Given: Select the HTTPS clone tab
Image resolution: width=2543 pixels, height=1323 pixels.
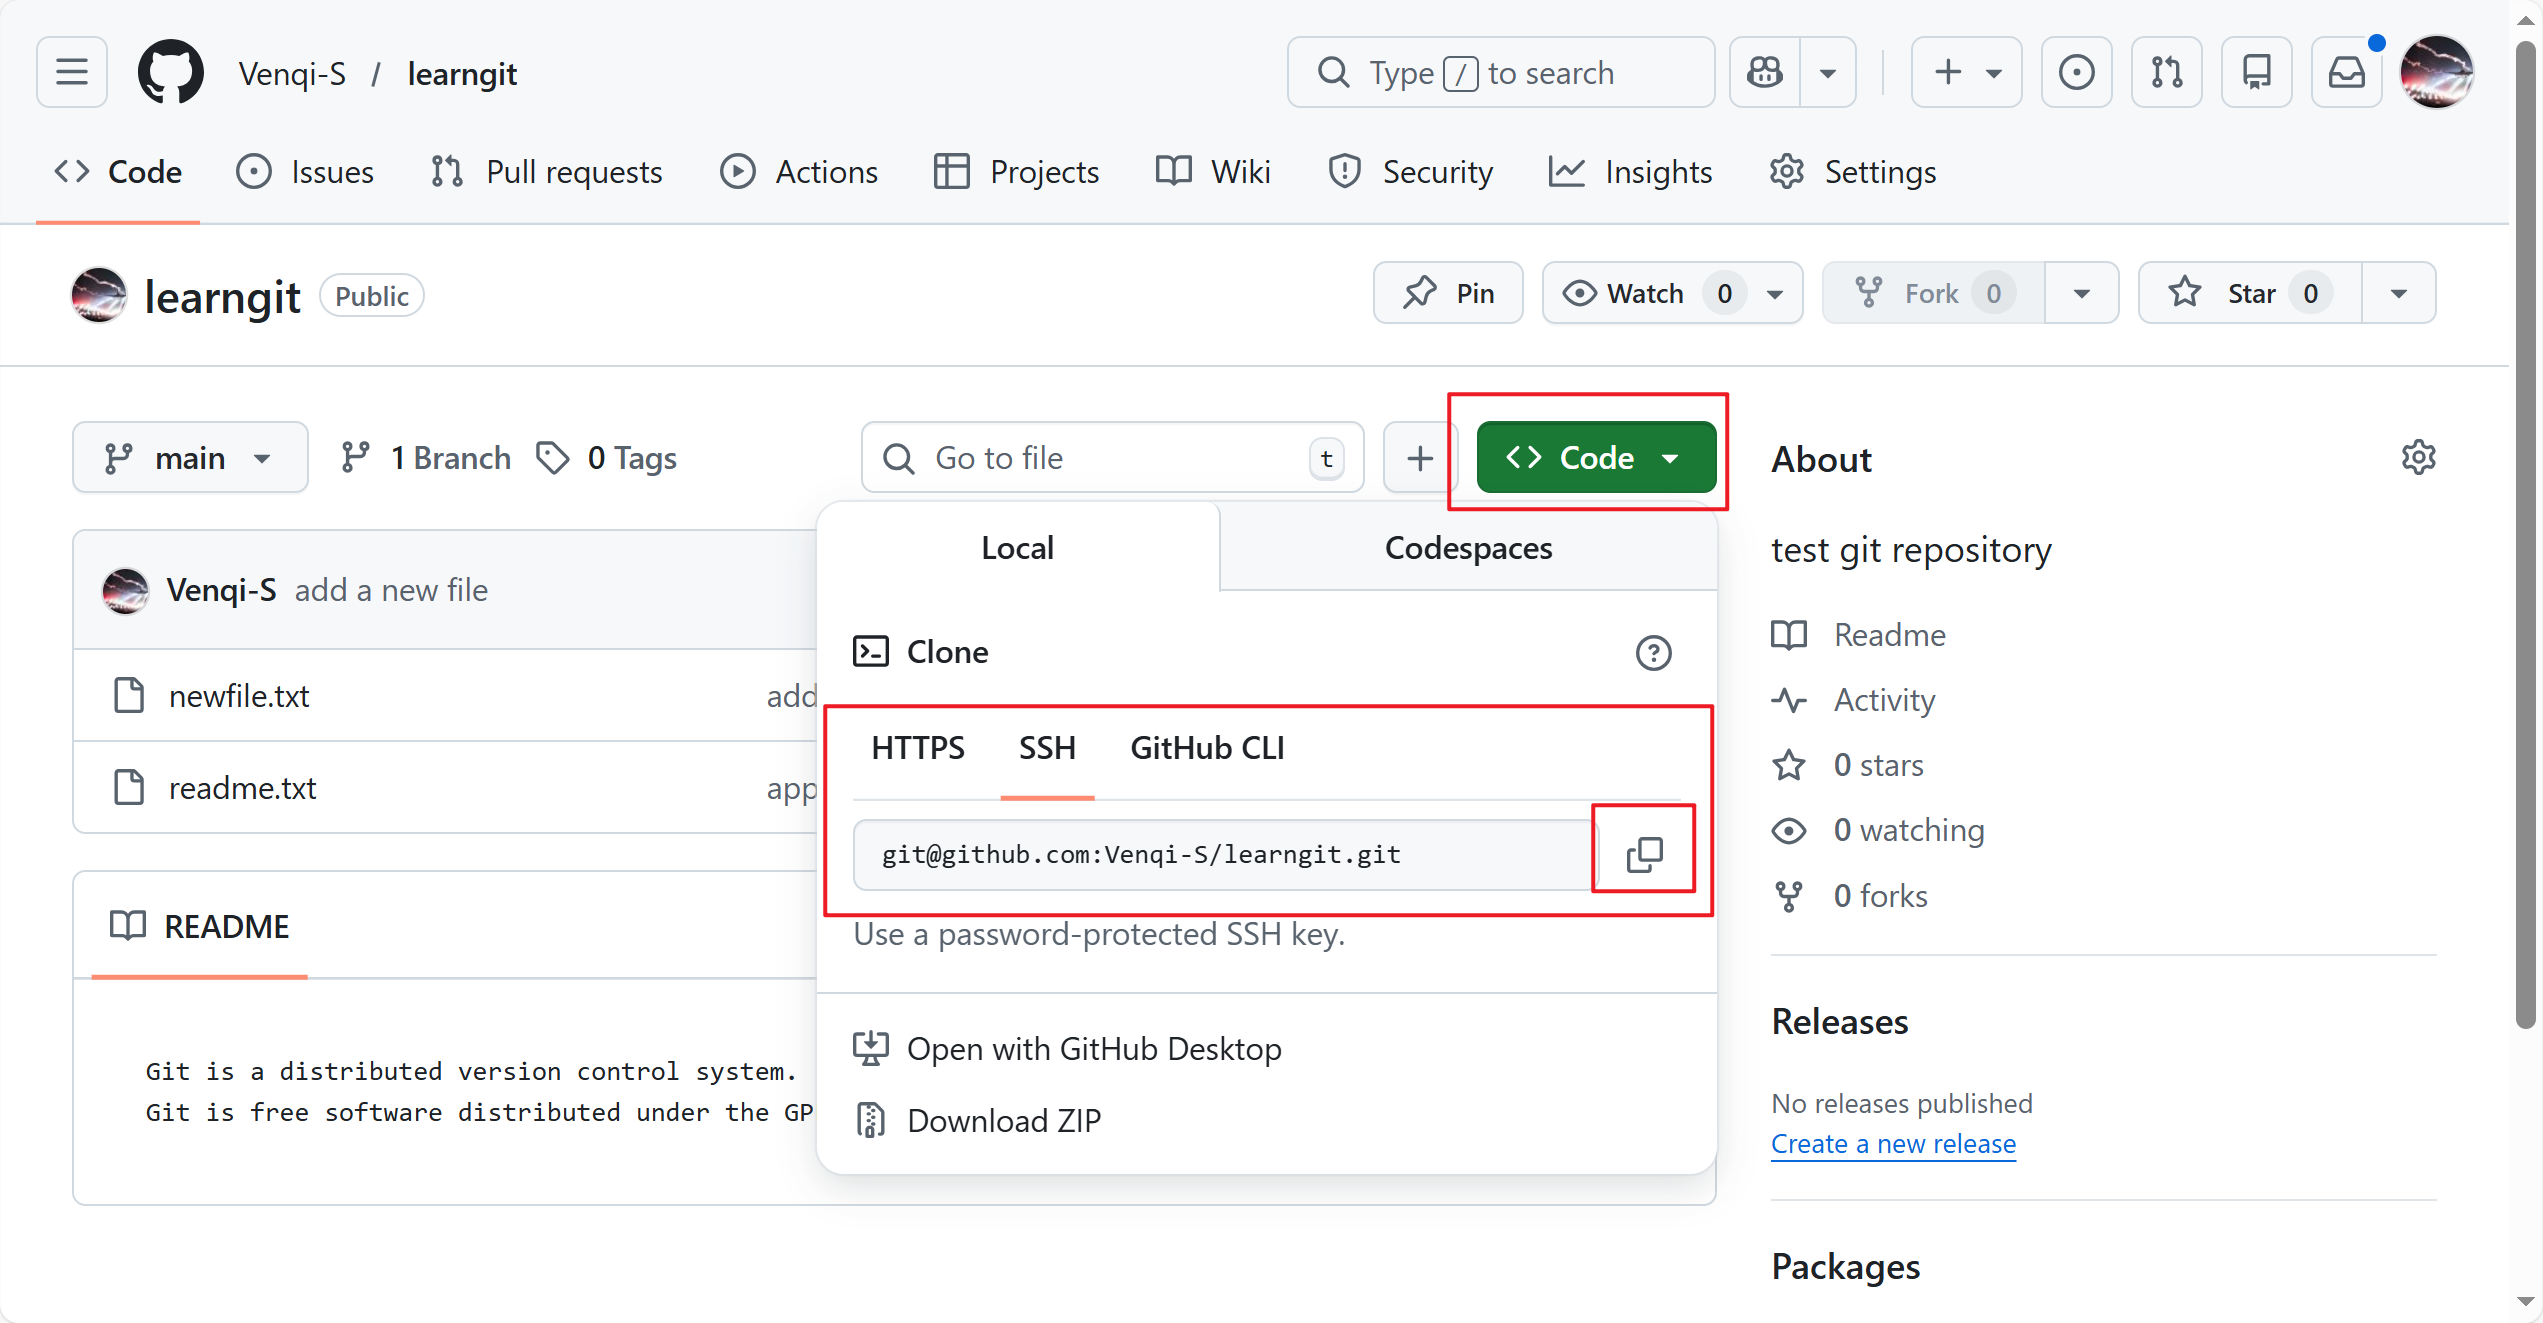Looking at the screenshot, I should click(917, 748).
